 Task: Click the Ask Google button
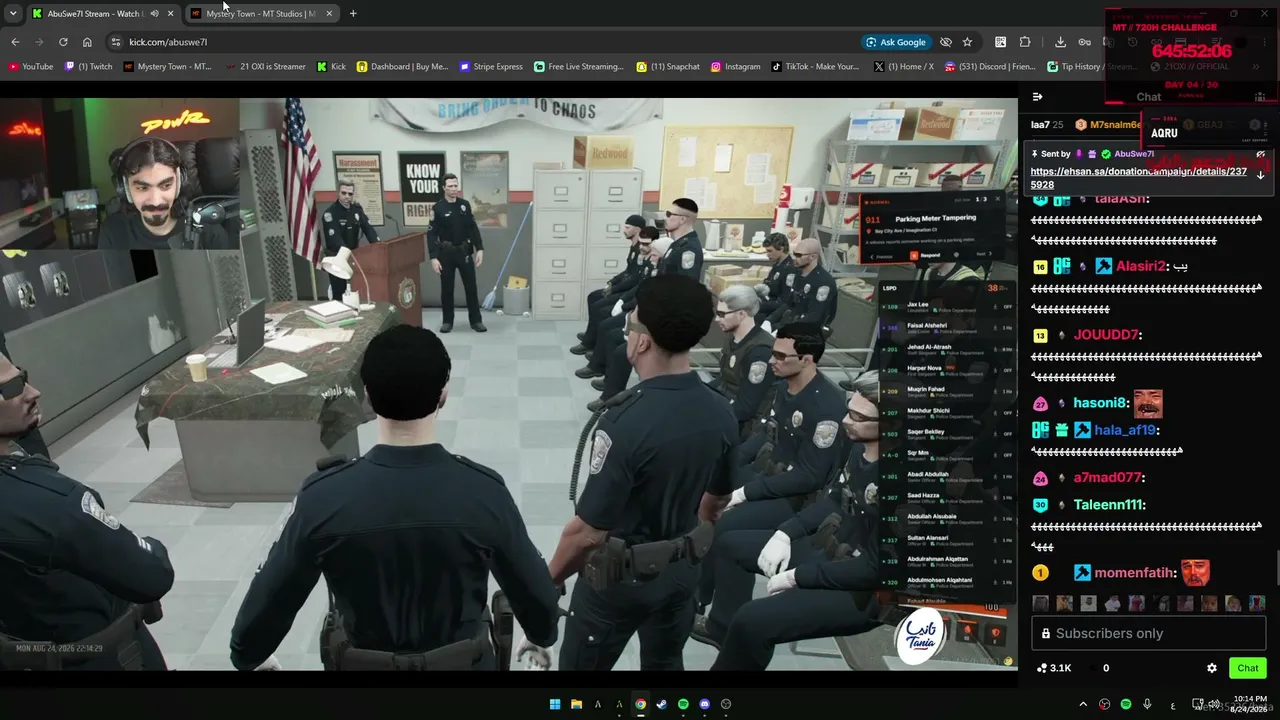(896, 42)
